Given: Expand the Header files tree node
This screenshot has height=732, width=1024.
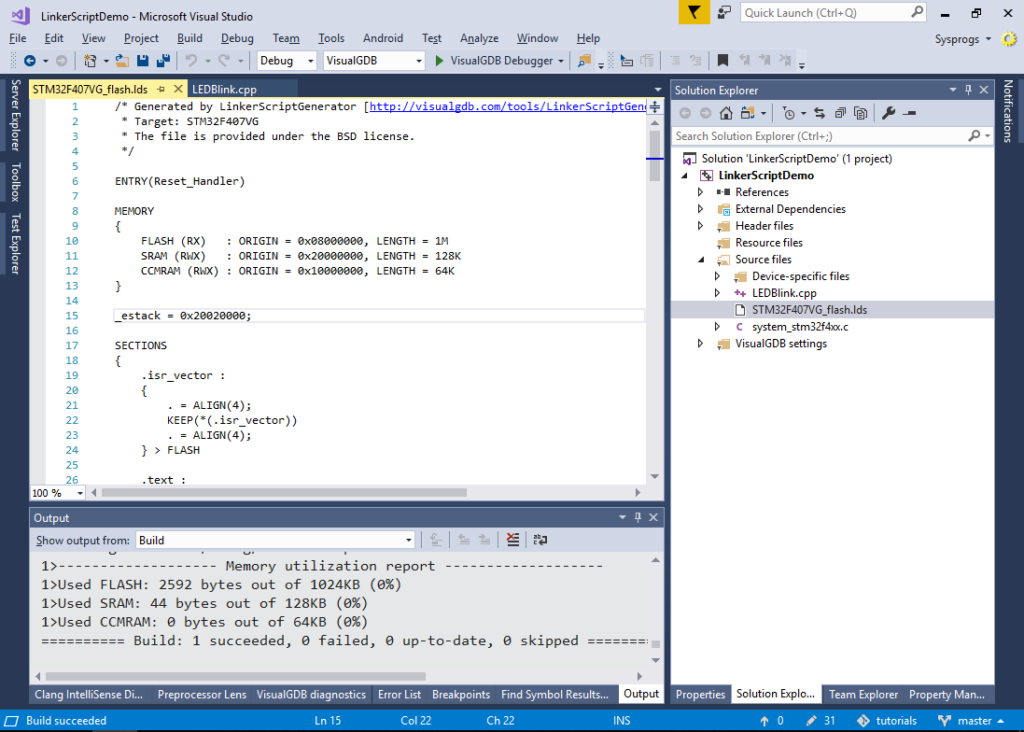Looking at the screenshot, I should coord(701,226).
